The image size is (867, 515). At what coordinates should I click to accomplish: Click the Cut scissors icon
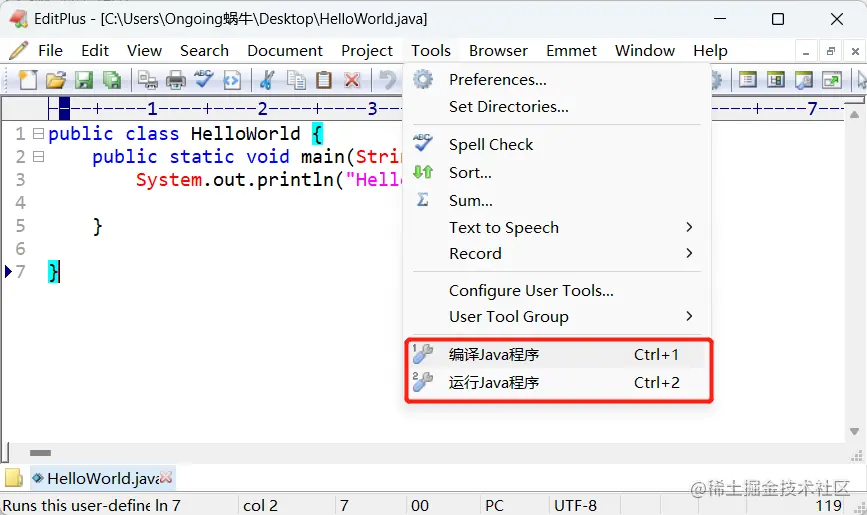click(x=267, y=80)
